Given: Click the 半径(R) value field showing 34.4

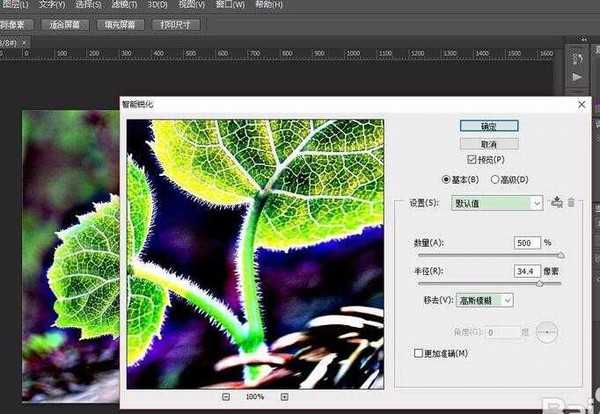Looking at the screenshot, I should (x=526, y=271).
